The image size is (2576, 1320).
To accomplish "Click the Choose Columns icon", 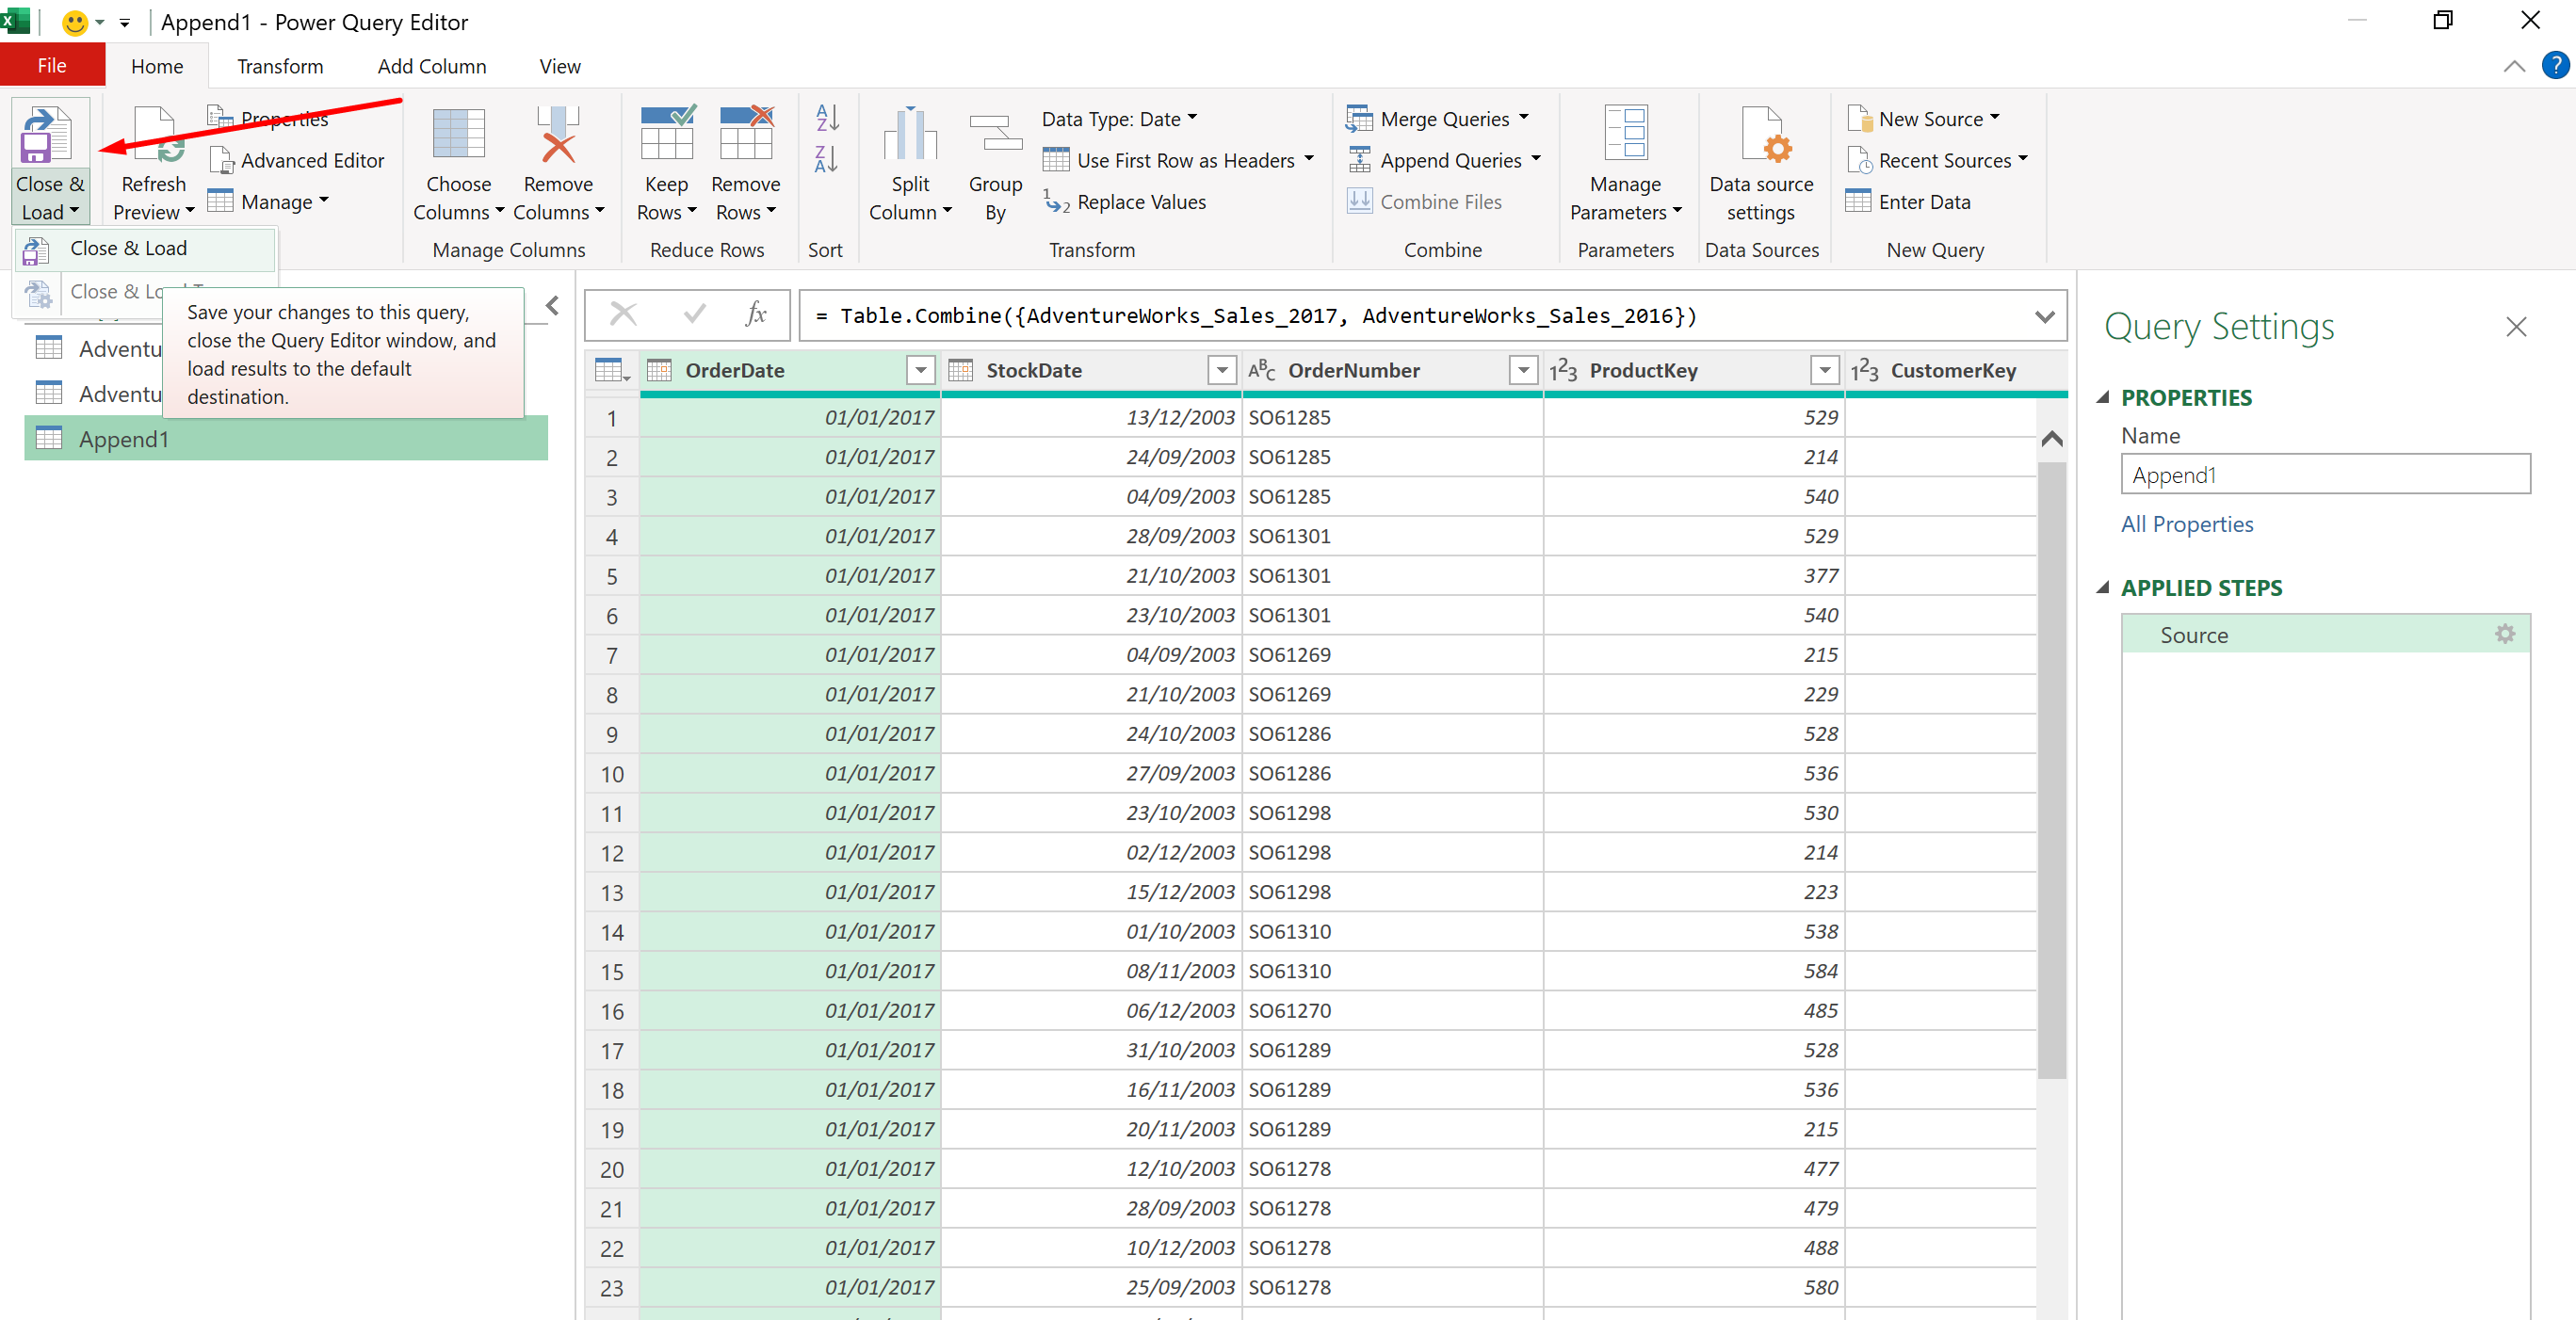I will pyautogui.click(x=458, y=135).
